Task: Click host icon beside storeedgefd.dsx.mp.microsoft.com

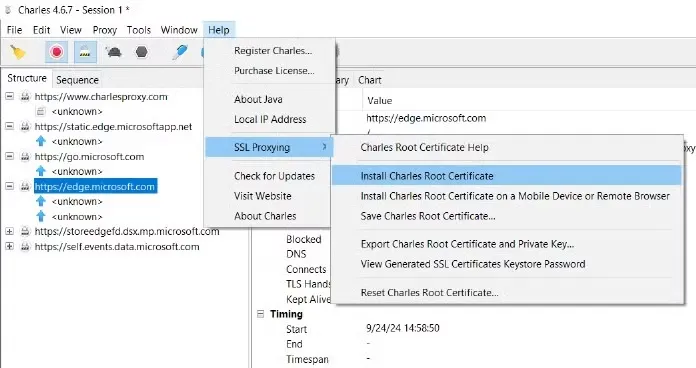Action: point(25,231)
